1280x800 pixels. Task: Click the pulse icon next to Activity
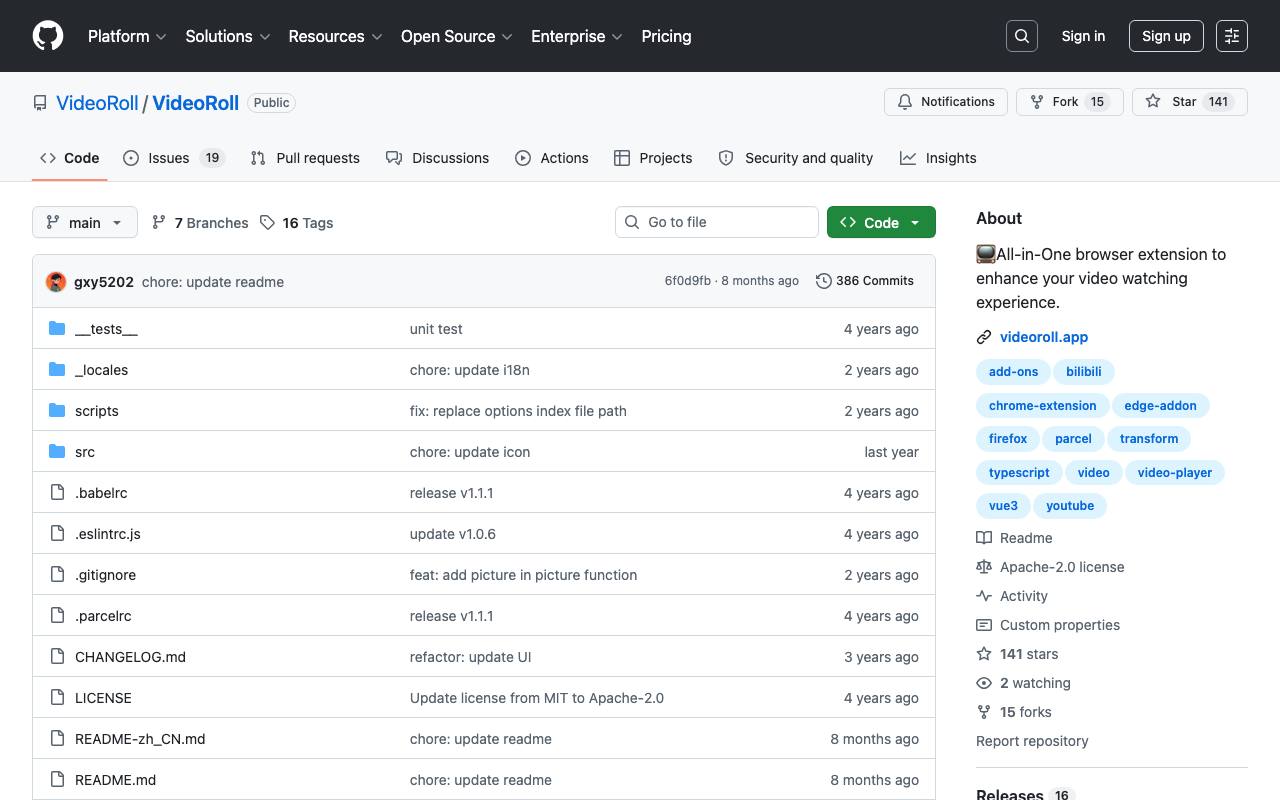point(984,596)
